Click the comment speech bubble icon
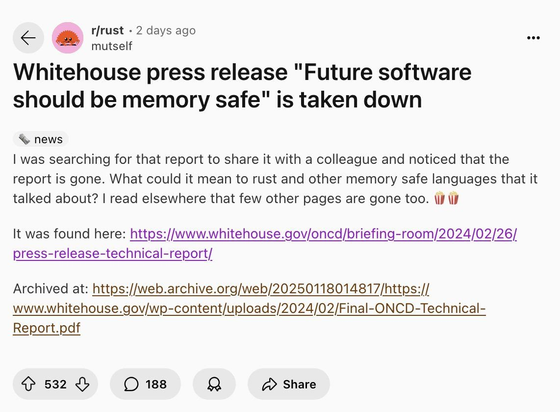Image resolution: width=560 pixels, height=412 pixels. 131,384
